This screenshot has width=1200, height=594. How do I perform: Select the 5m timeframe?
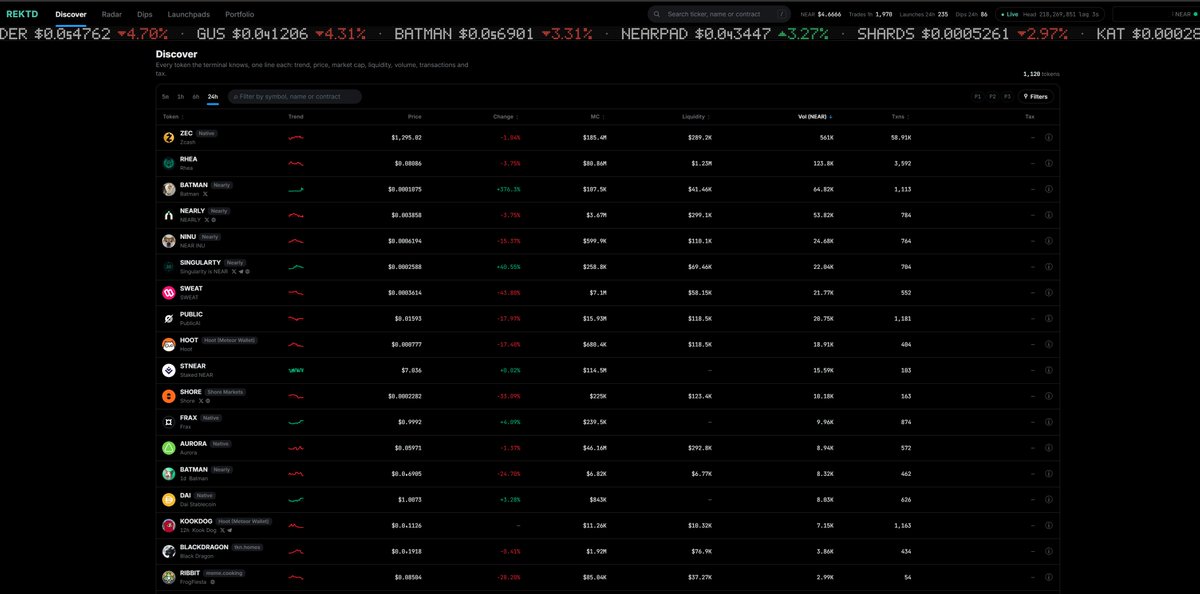coord(166,97)
